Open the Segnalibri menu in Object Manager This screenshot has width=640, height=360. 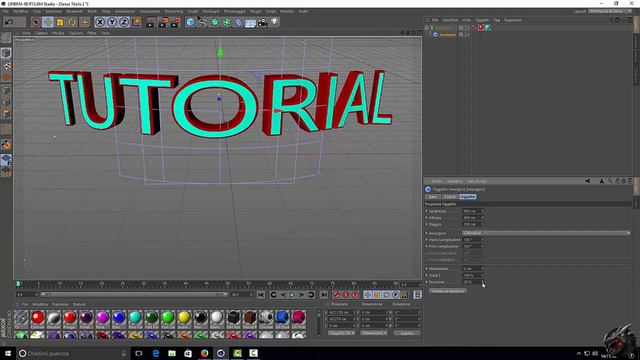point(513,20)
